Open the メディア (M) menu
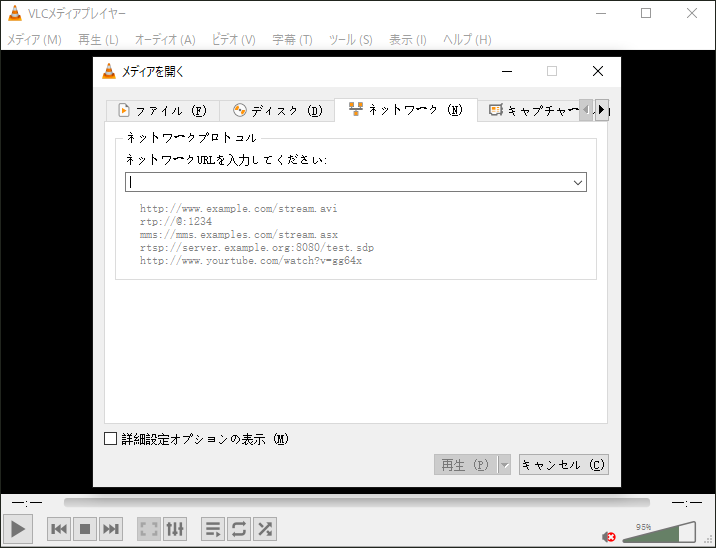The height and width of the screenshot is (548, 716). click(x=34, y=40)
